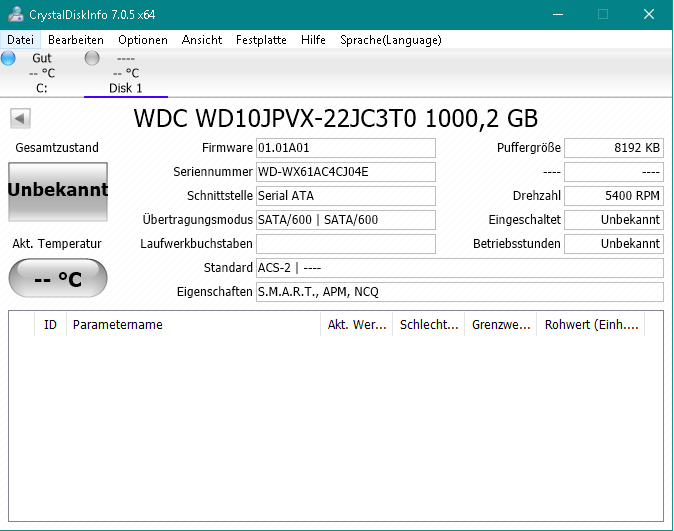Screen dimensions: 674x531
Task: Click the CrystalDiskInfo app icon in title bar
Action: pyautogui.click(x=15, y=14)
